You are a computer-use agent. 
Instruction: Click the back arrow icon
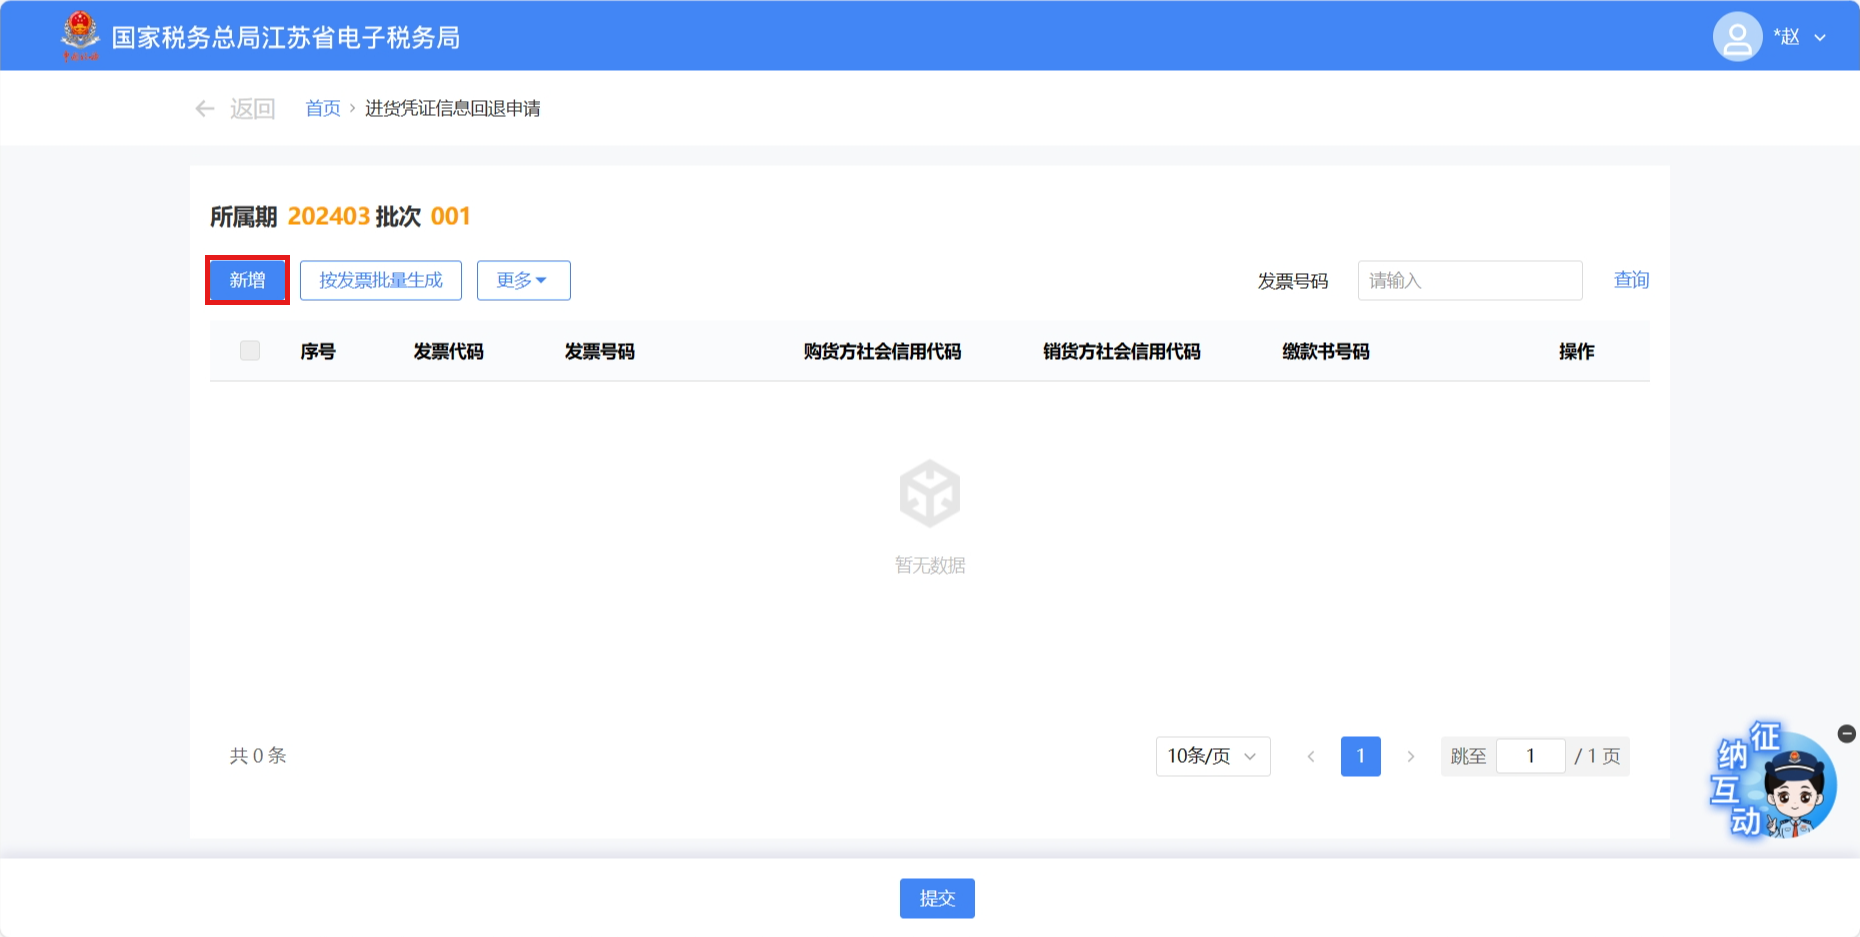point(205,109)
